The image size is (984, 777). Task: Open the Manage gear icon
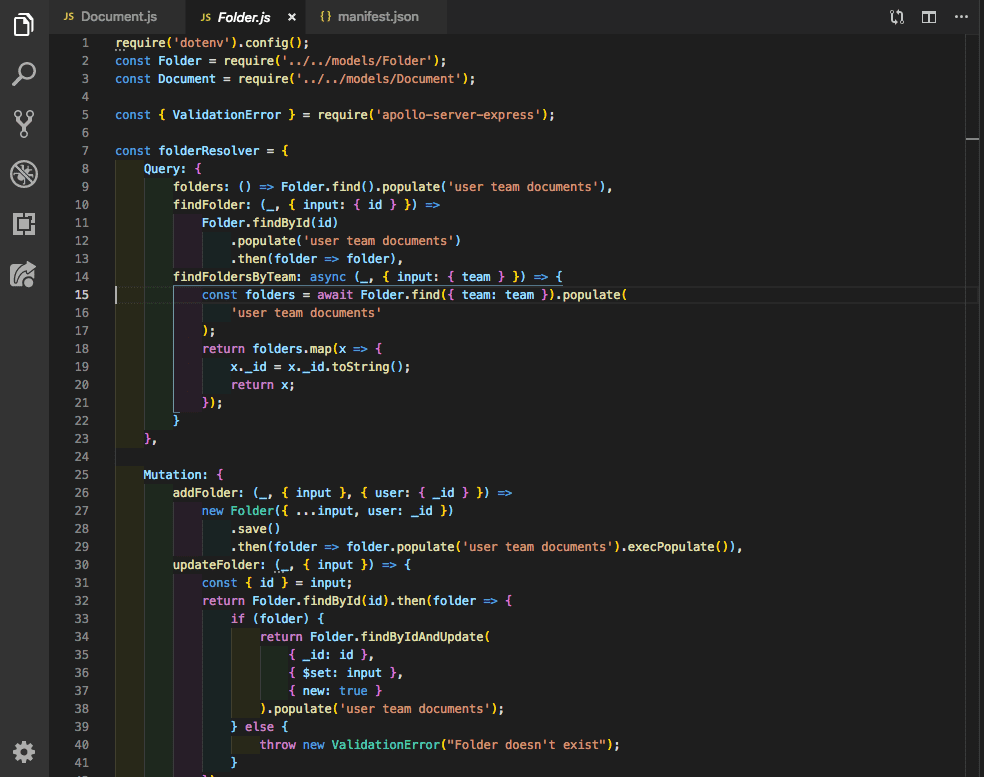tap(24, 752)
